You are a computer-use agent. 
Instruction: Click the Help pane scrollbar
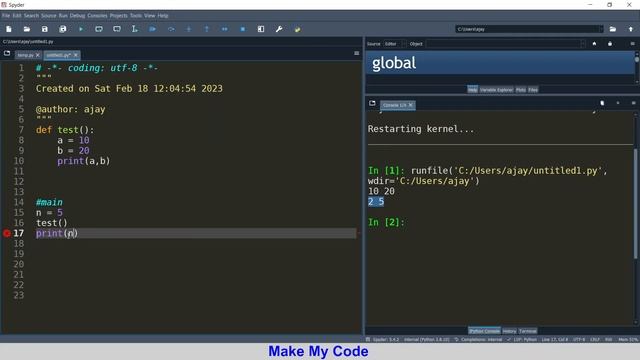tap(637, 59)
